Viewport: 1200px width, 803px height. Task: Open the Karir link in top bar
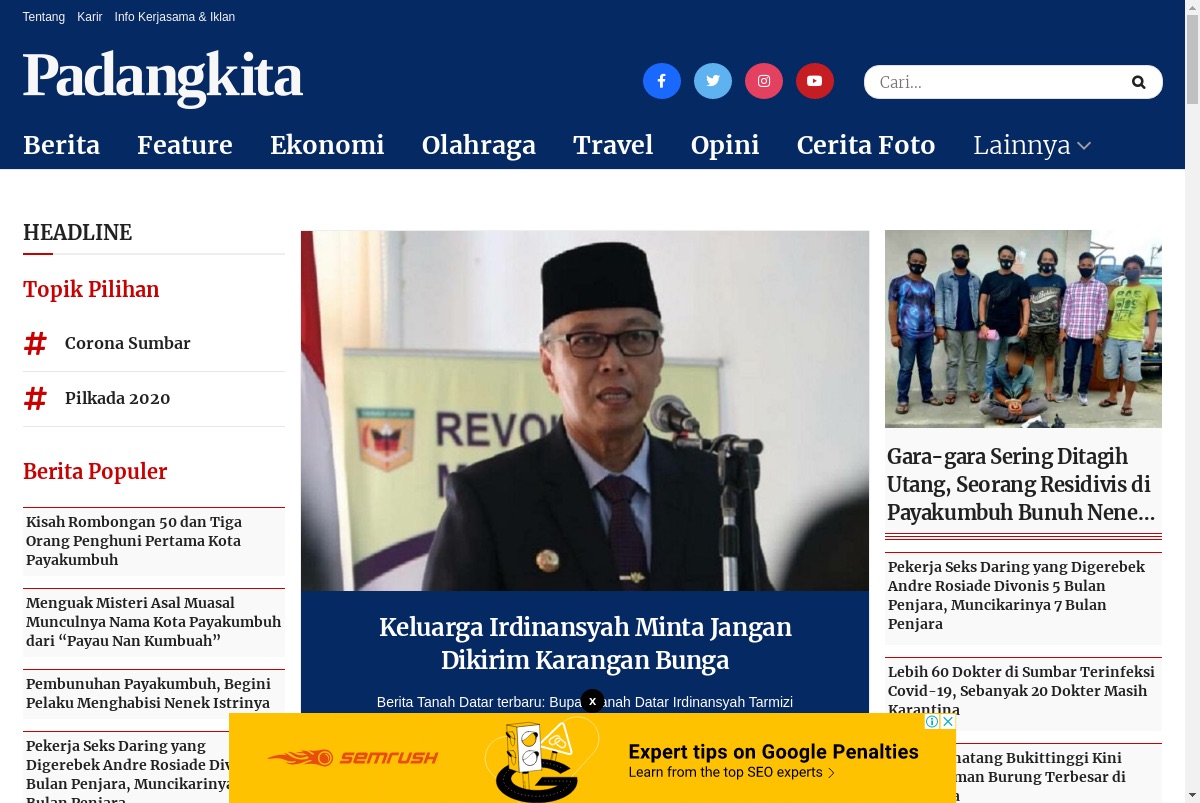90,17
